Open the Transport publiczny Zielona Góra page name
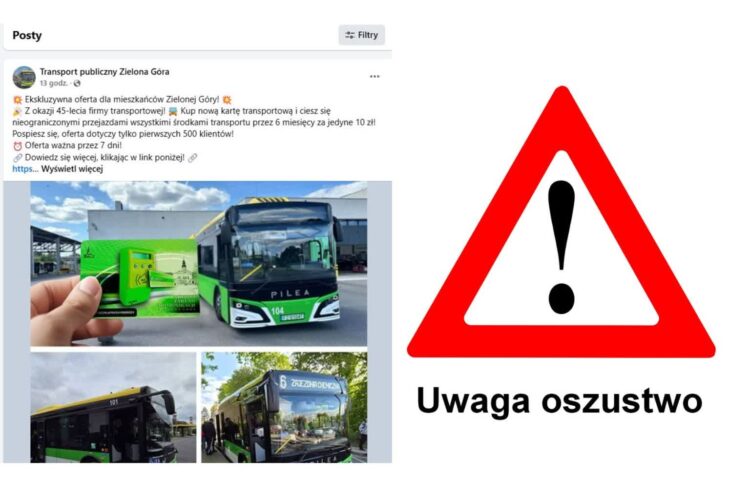 (104, 72)
